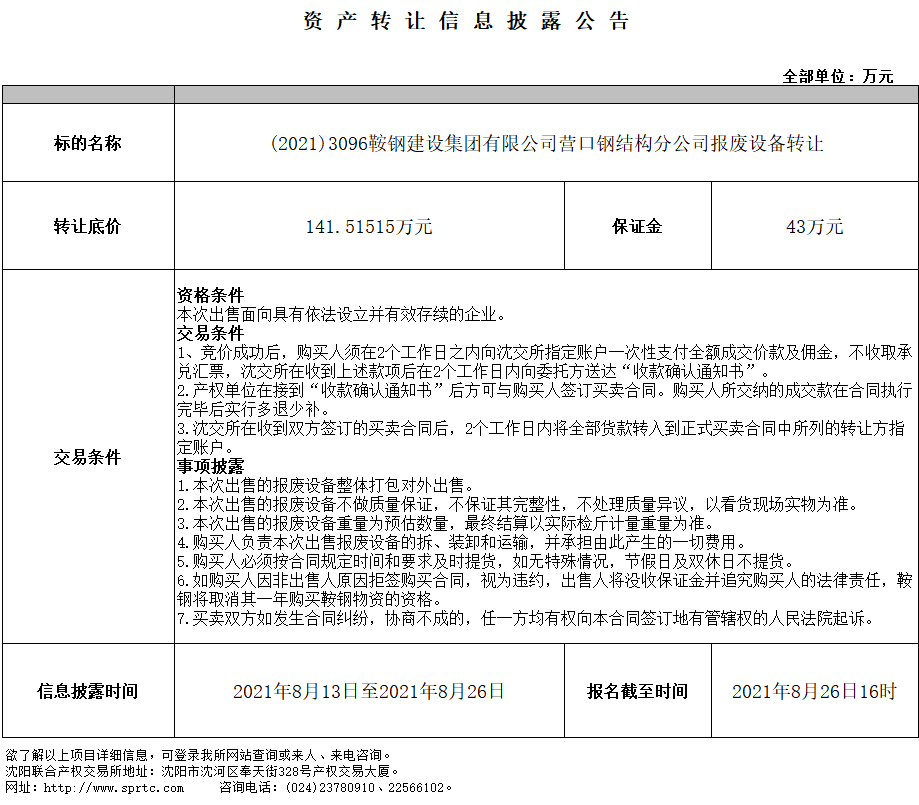Viewport: 919px width, 805px height.
Task: Select the 标的名称 row header cell
Action: [88, 143]
